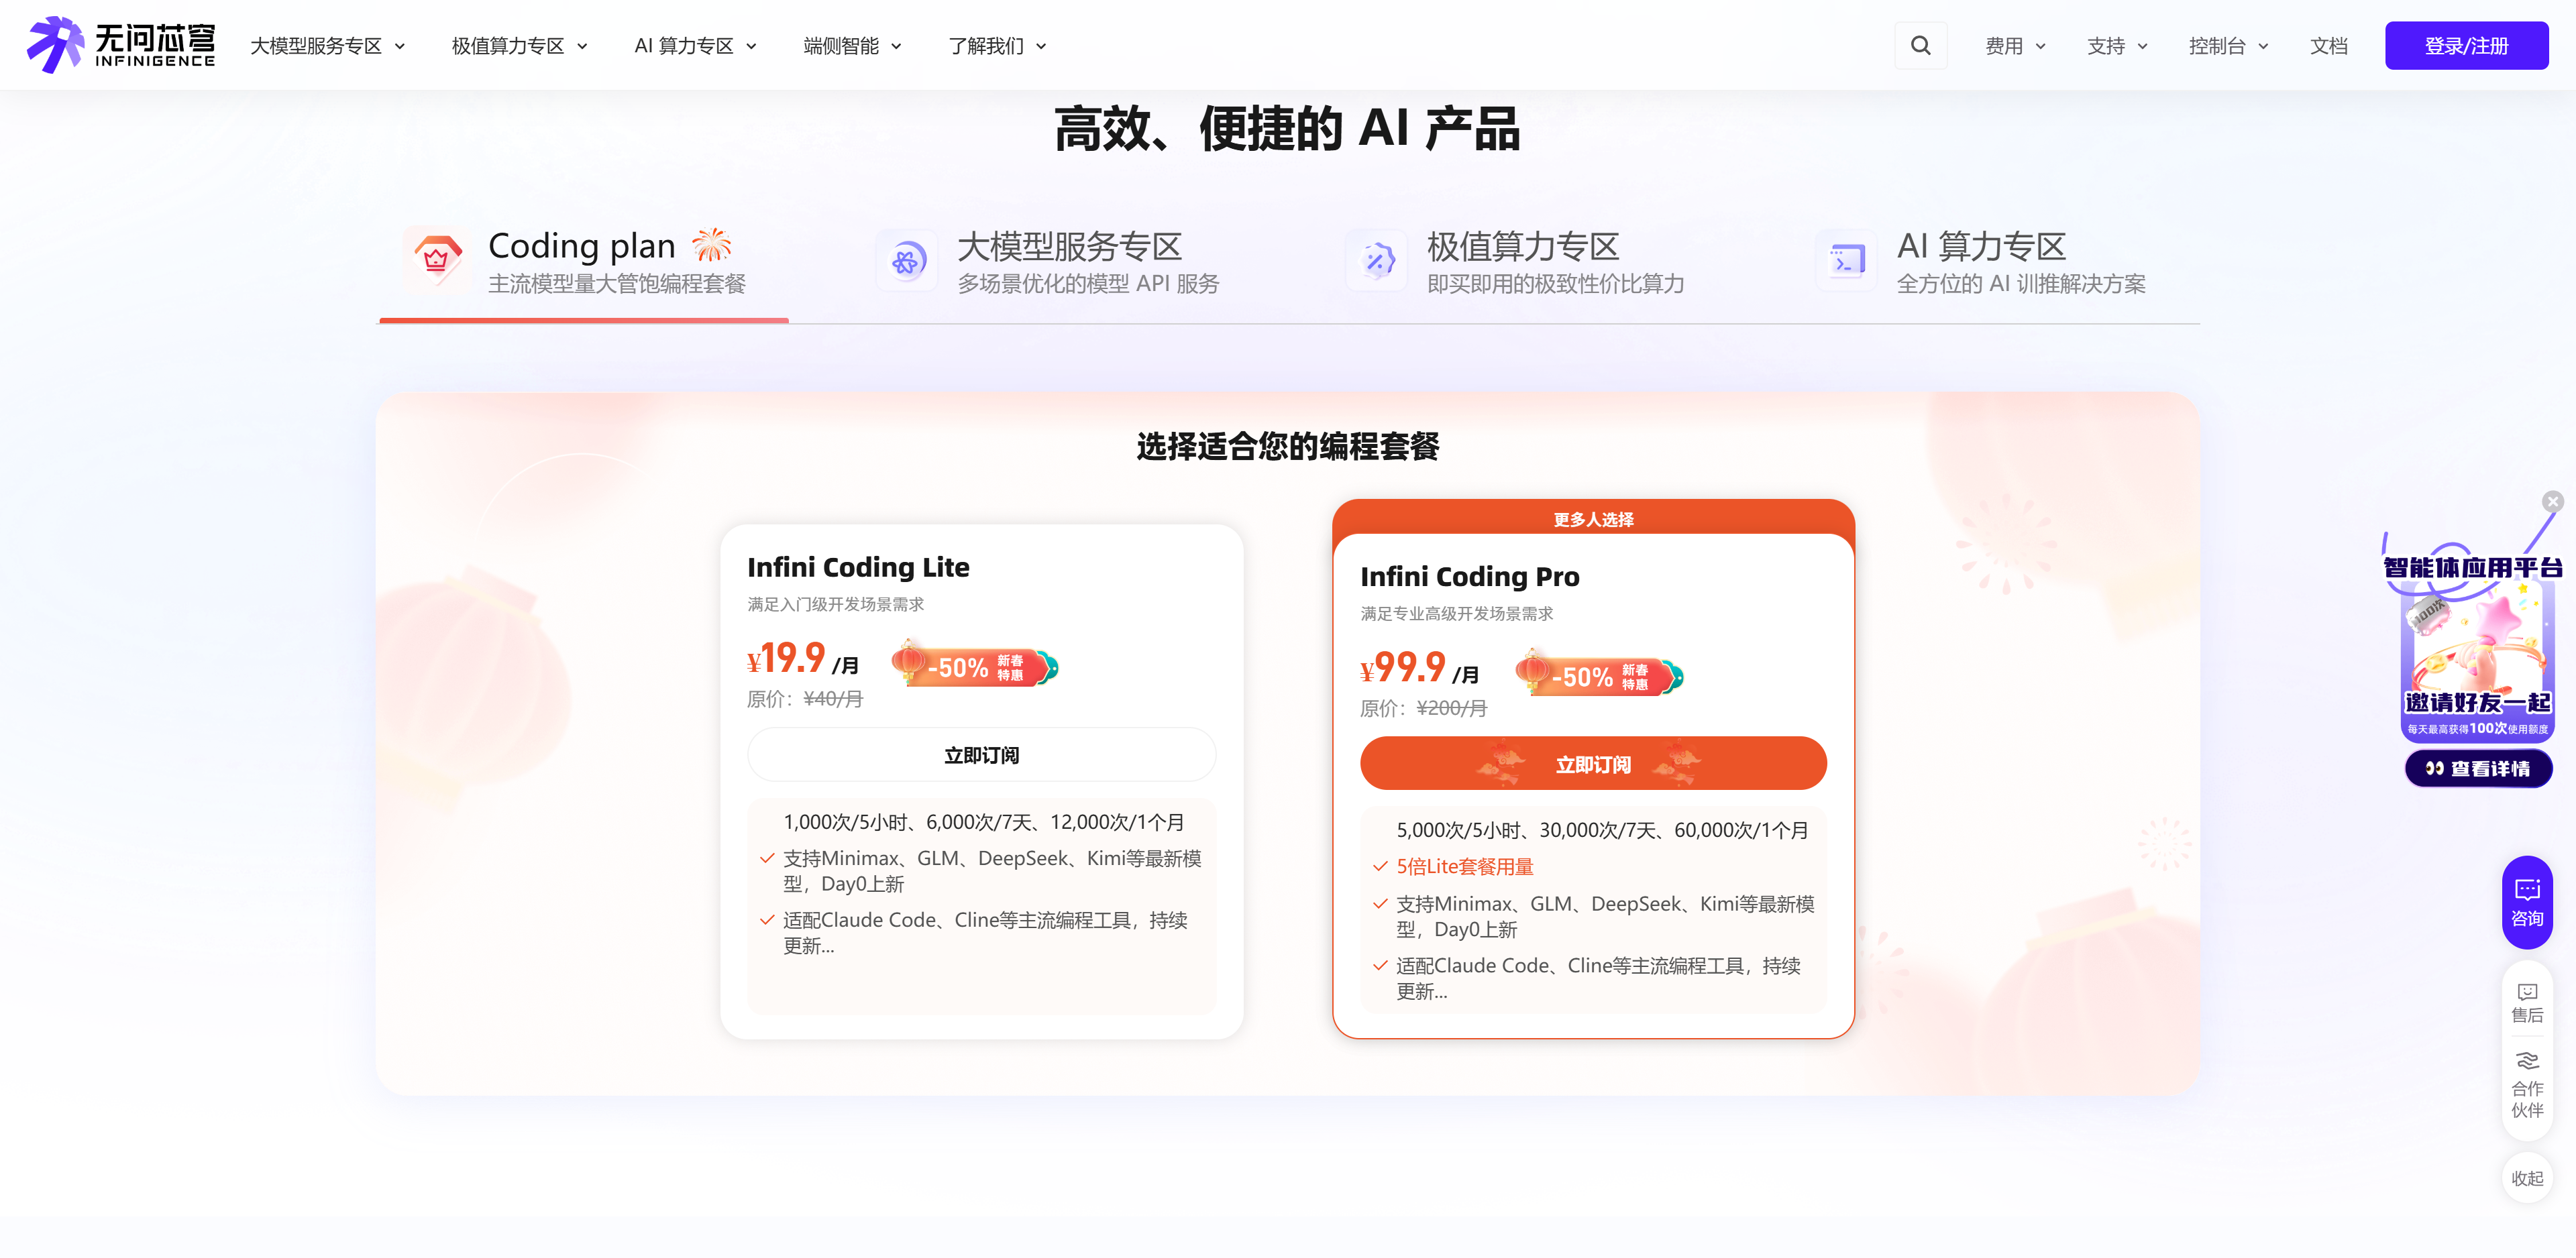The image size is (2576, 1258).
Task: Subscribe to Infini Coding Lite plan
Action: (x=981, y=755)
